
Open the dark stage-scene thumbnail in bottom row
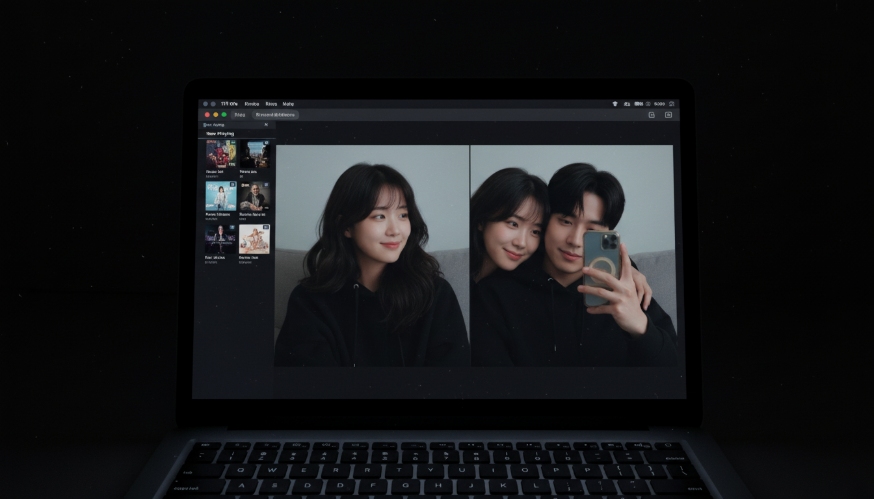220,239
